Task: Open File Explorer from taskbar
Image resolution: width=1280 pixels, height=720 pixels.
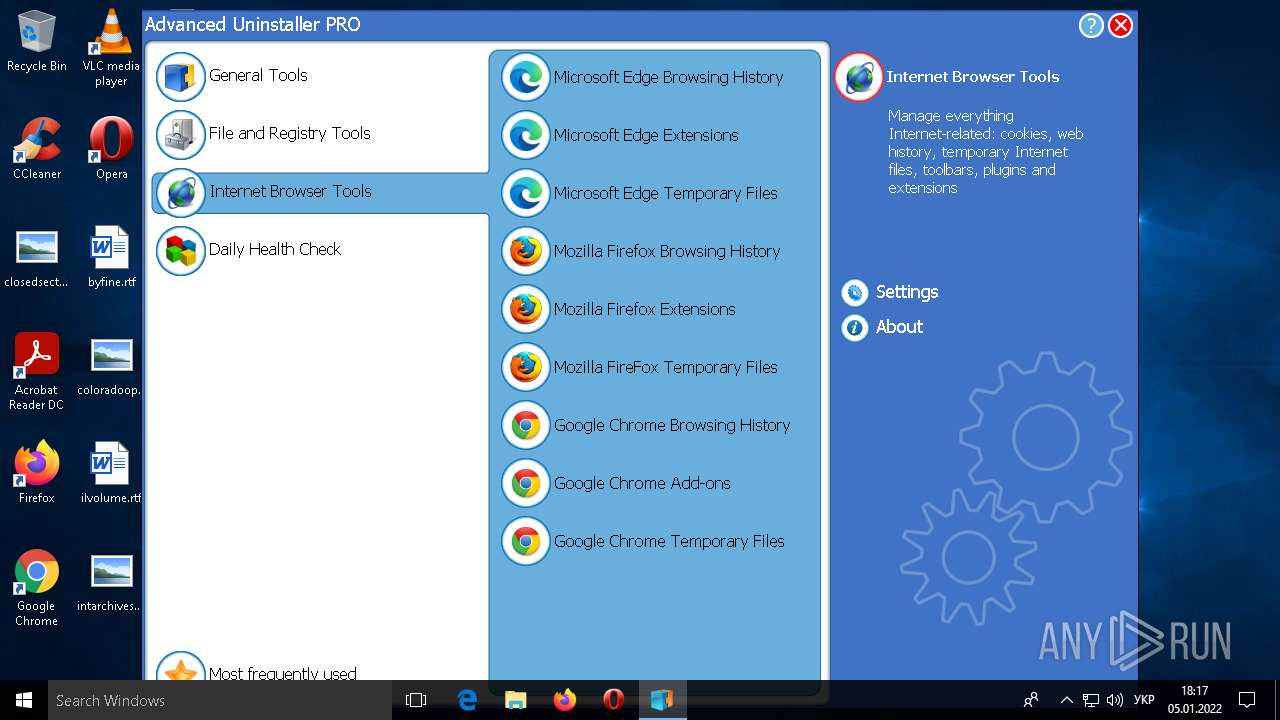Action: pos(515,700)
